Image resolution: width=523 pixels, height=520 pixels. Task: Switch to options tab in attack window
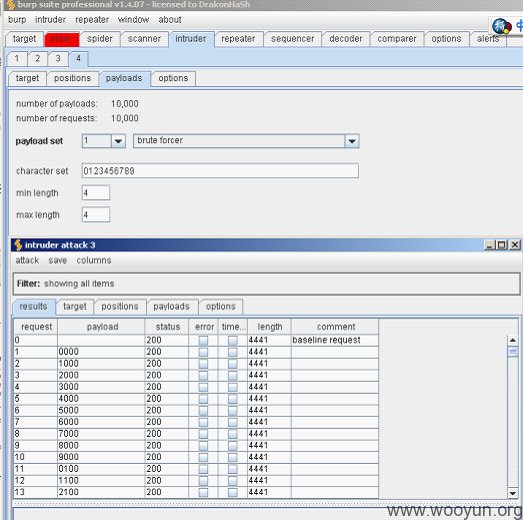click(x=220, y=307)
